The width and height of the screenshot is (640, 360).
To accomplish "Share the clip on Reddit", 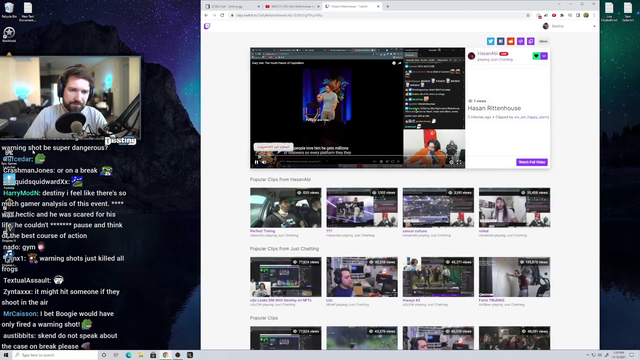I will [x=511, y=41].
